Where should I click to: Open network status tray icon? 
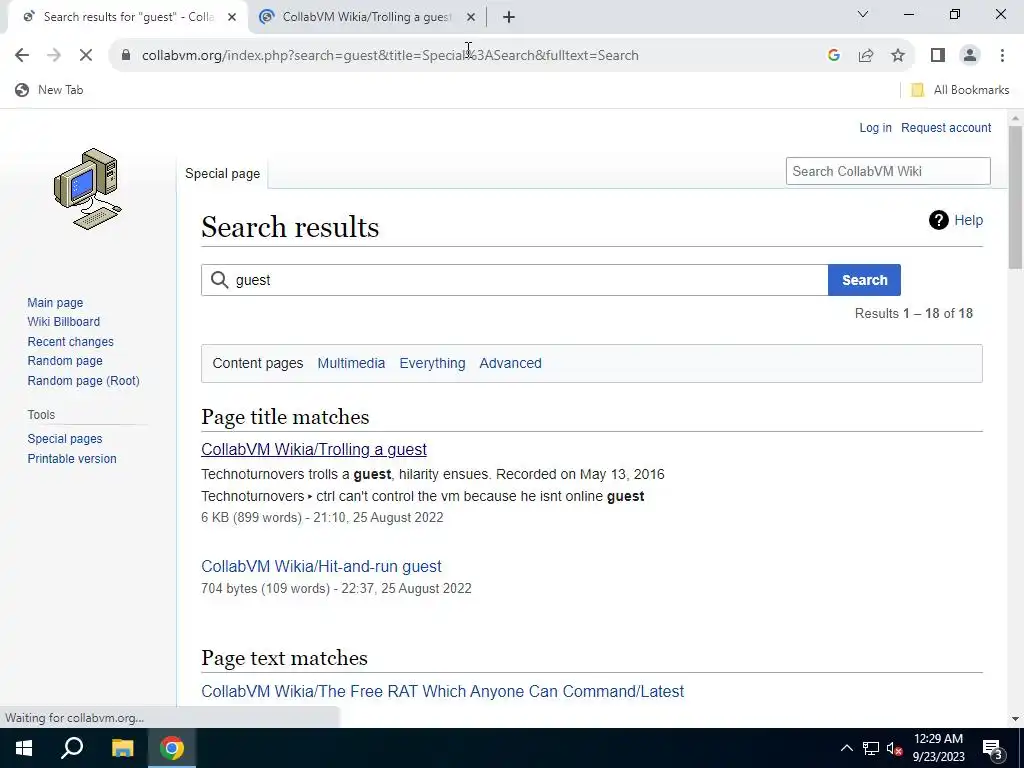point(871,748)
